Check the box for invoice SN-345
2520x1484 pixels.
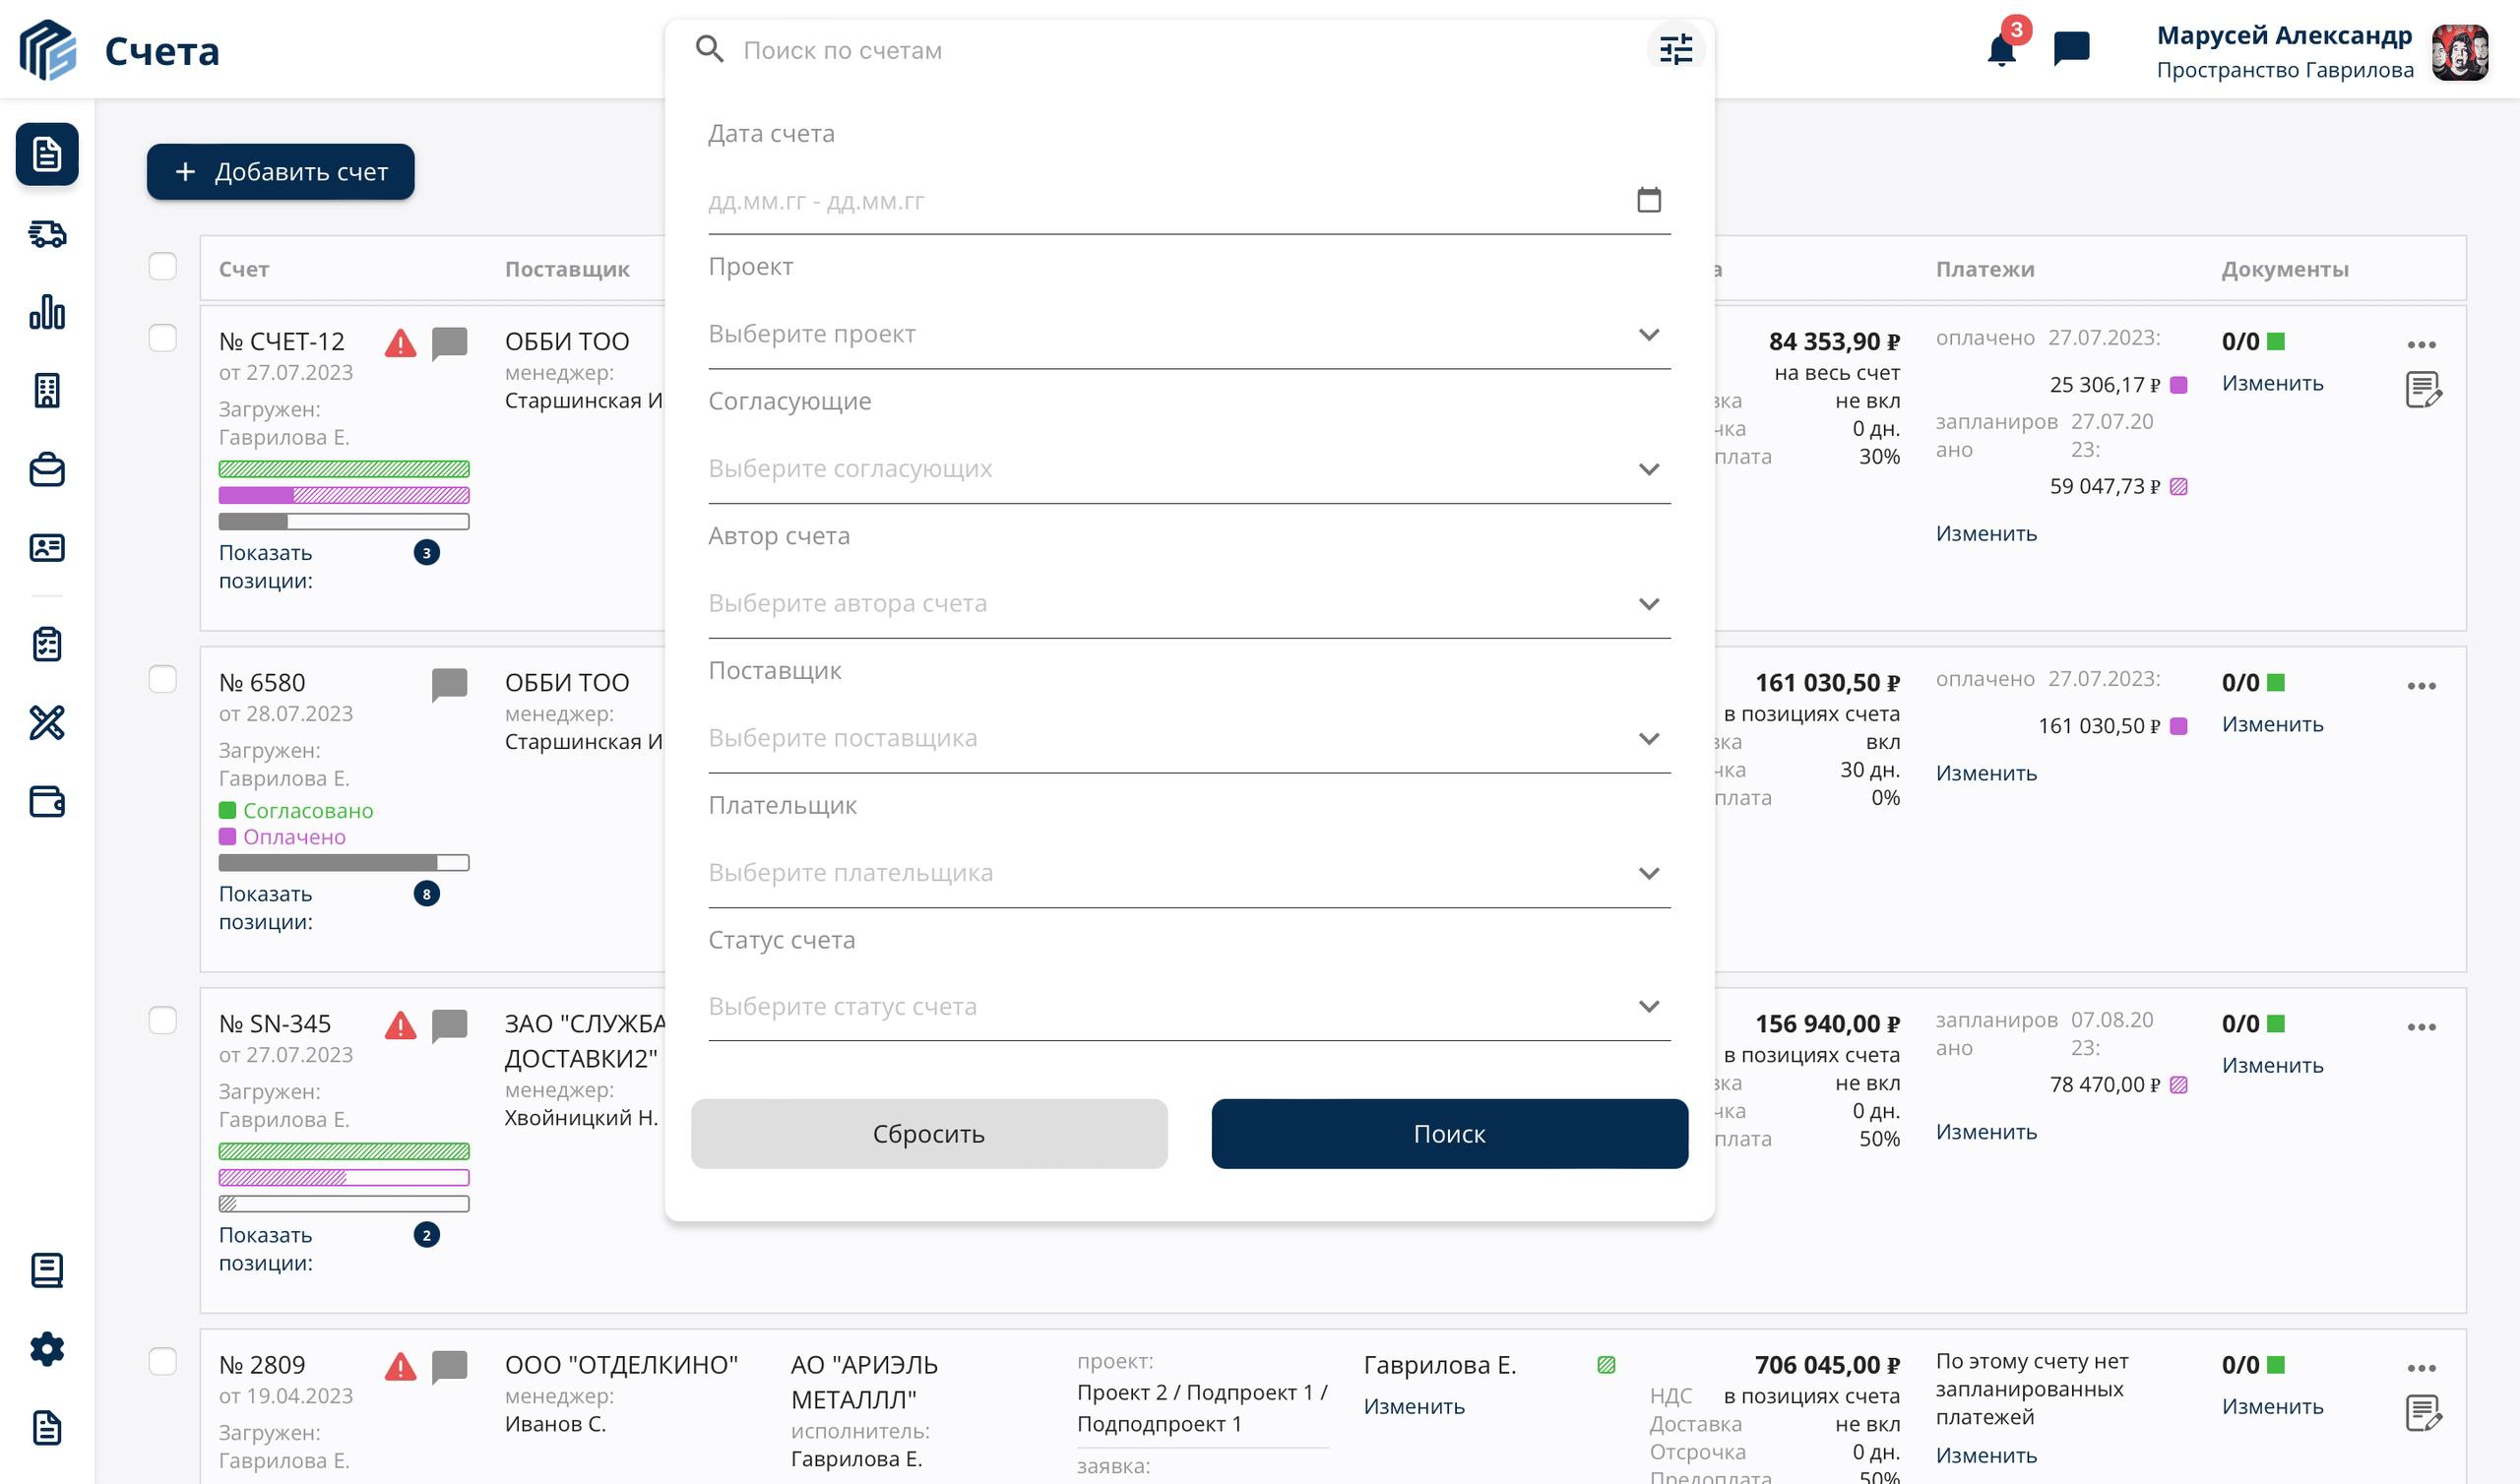click(x=163, y=1020)
